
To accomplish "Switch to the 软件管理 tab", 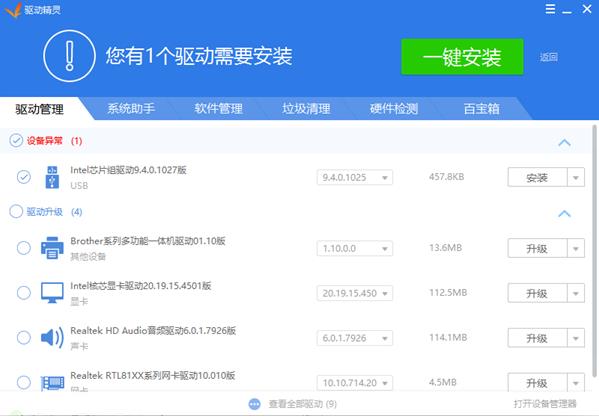I will point(218,109).
